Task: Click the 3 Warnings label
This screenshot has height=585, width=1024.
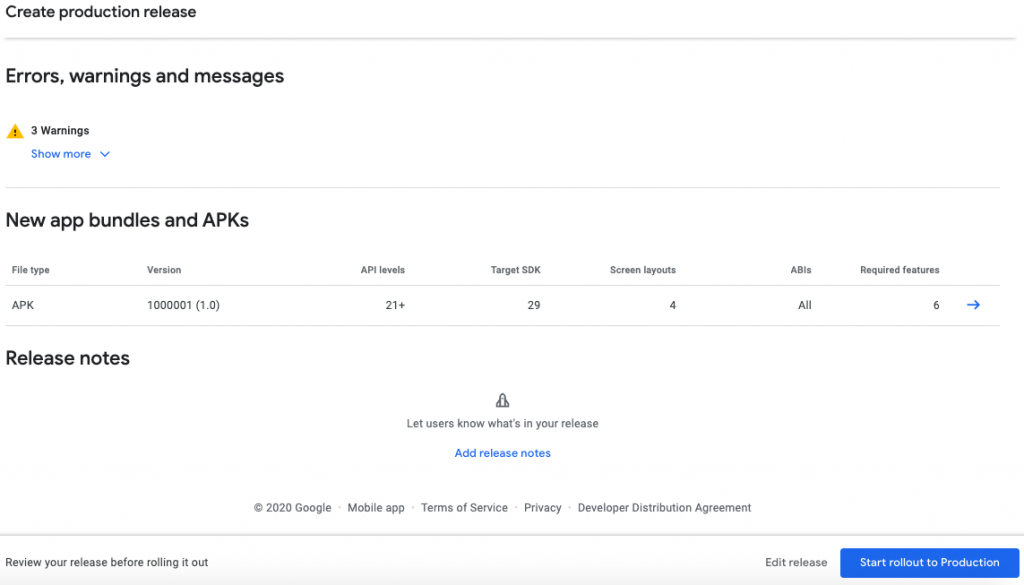Action: point(60,131)
